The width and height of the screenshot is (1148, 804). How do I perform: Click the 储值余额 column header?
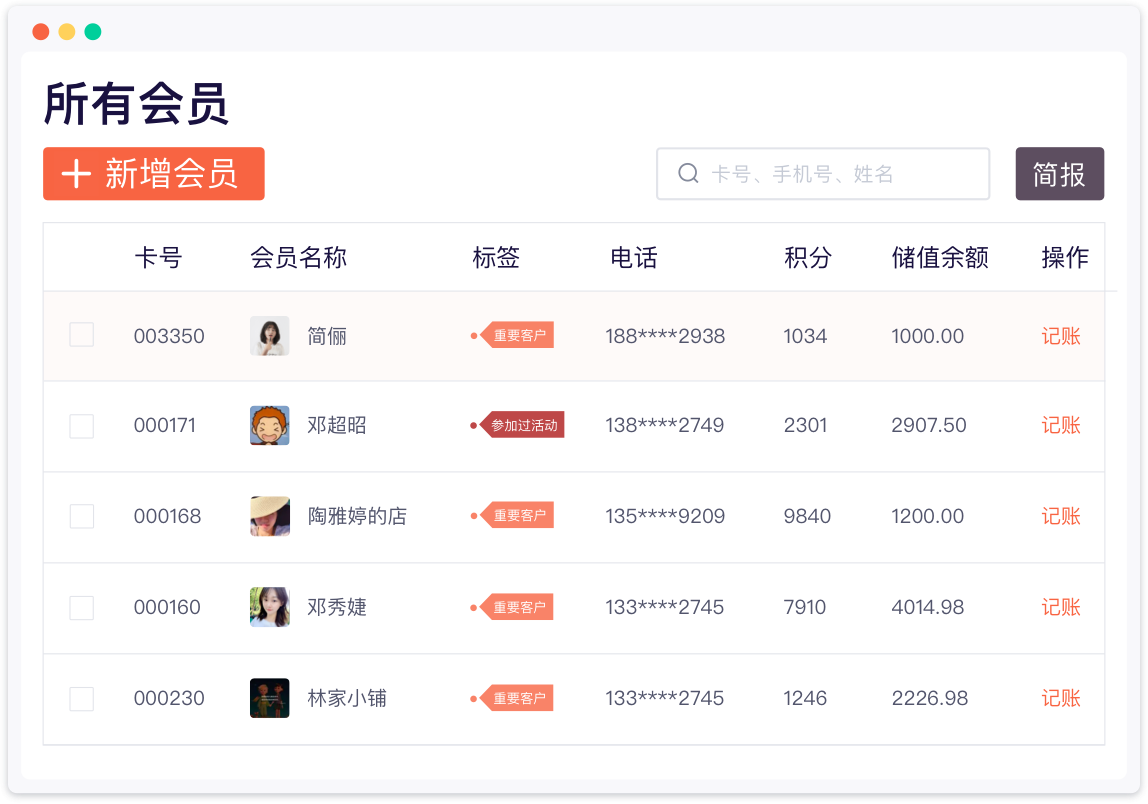click(x=939, y=258)
